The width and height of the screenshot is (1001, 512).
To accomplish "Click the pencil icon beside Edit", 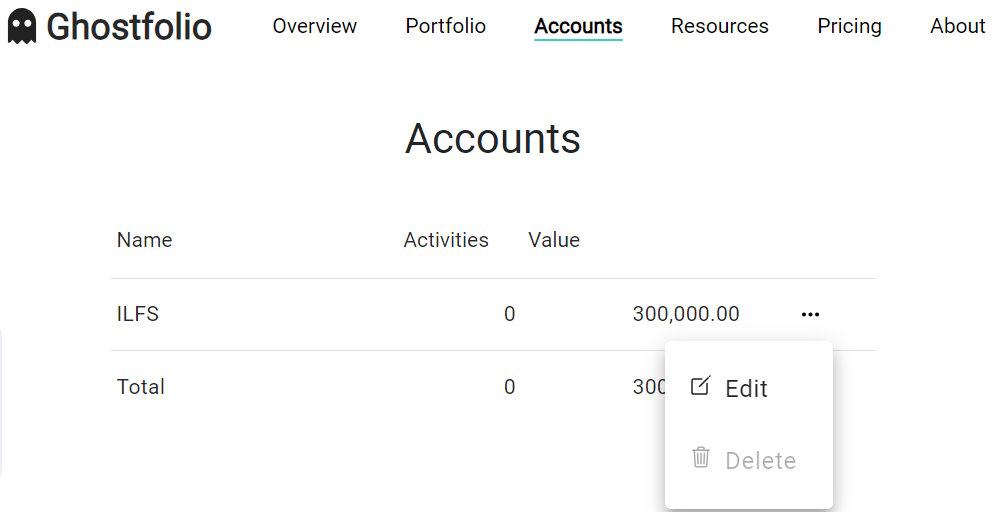I will coord(701,386).
